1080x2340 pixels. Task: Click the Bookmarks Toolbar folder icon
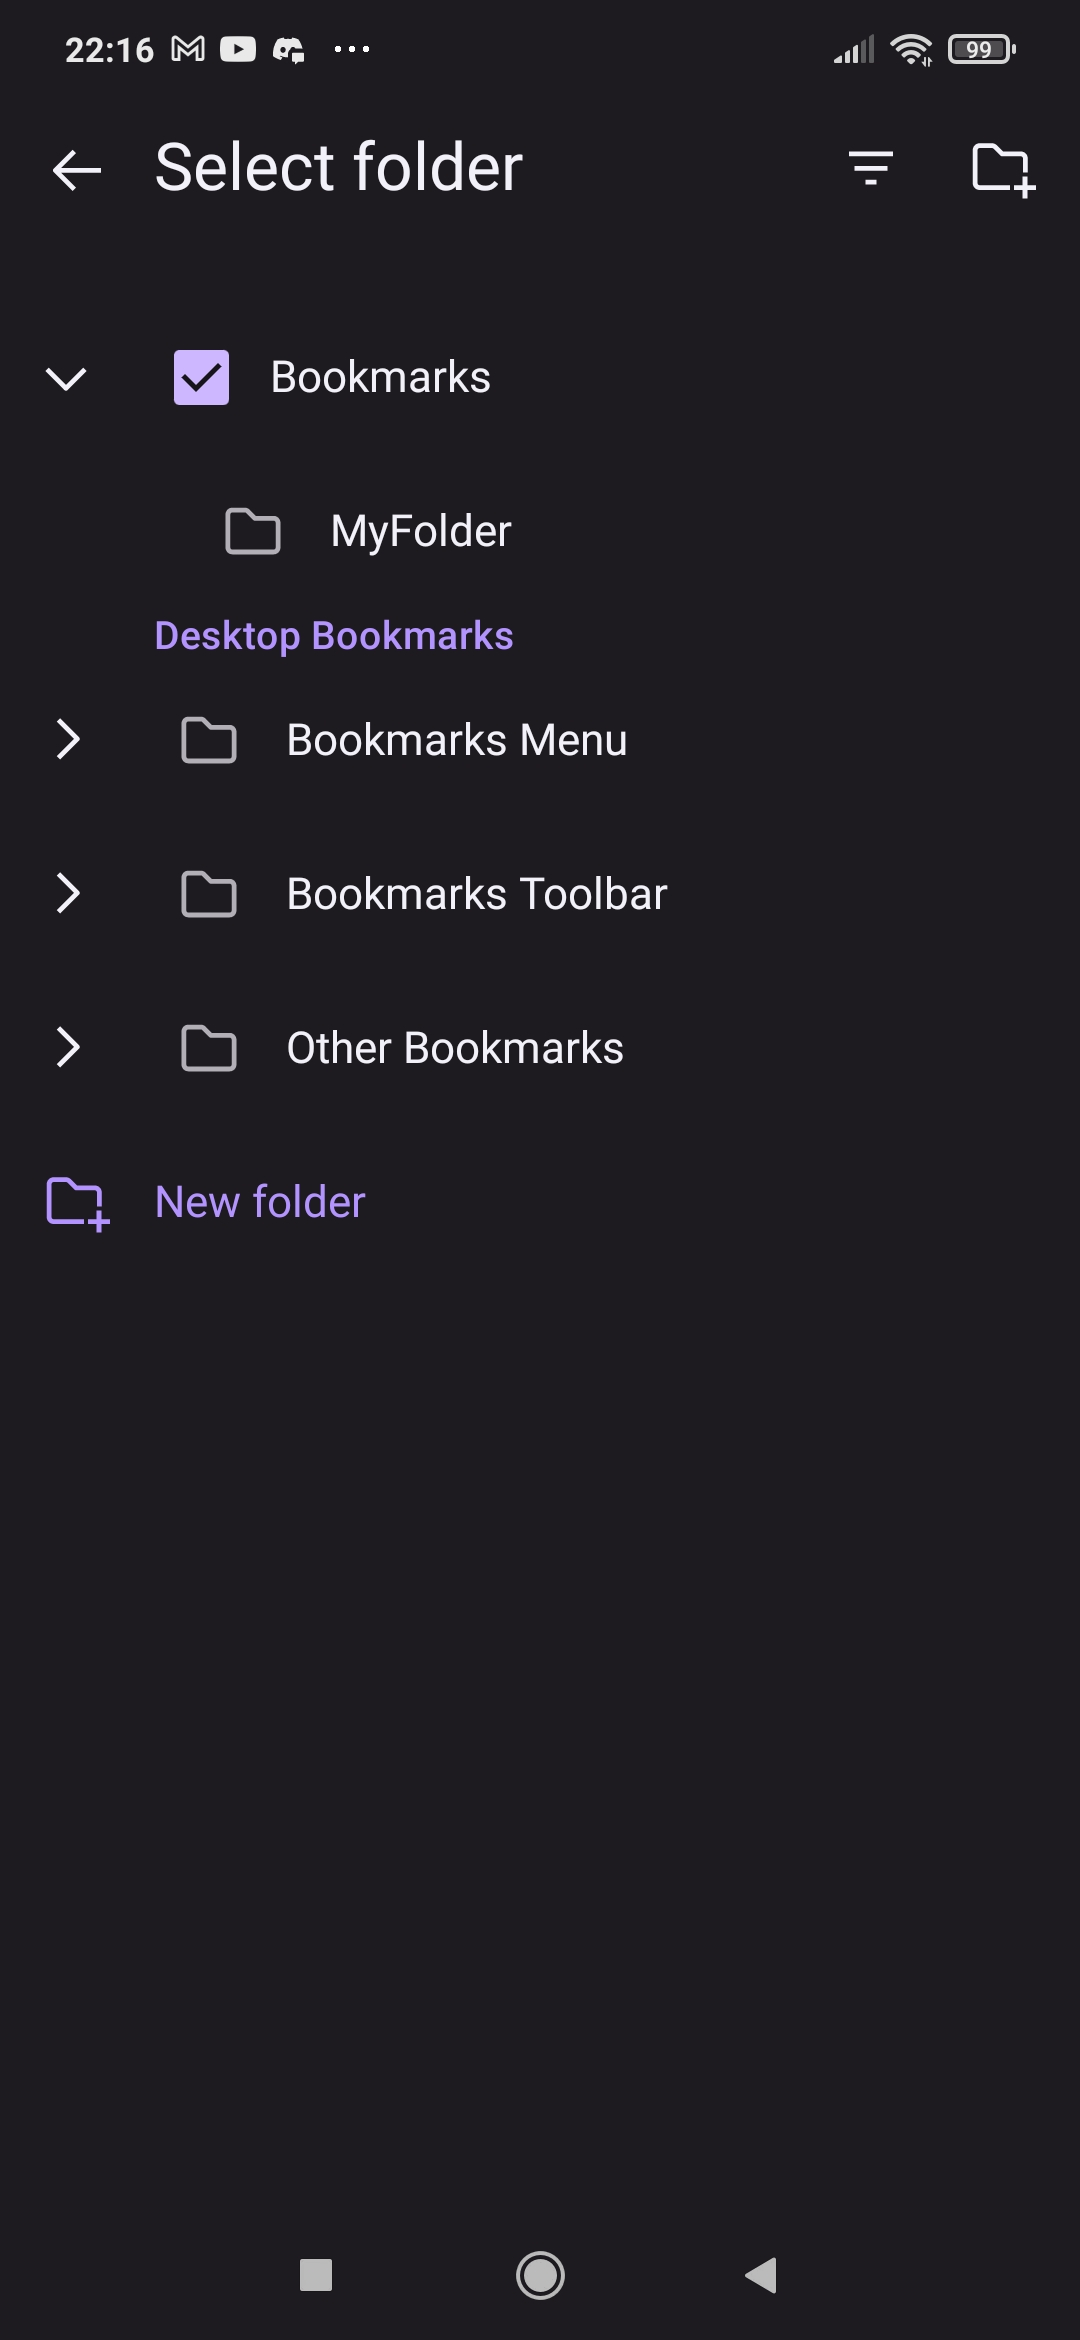point(208,894)
